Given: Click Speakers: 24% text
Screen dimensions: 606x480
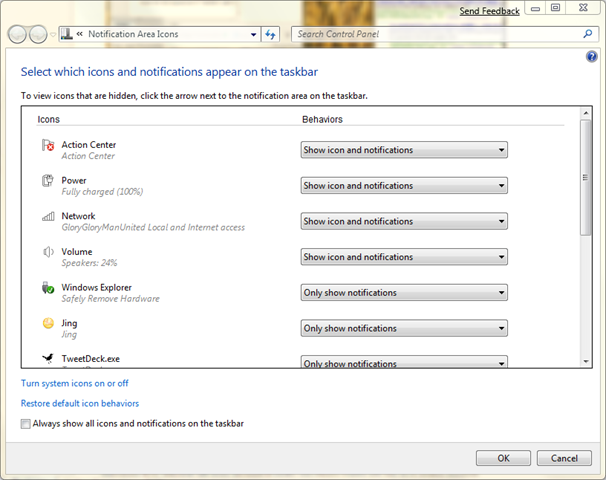Looking at the screenshot, I should pos(89,263).
